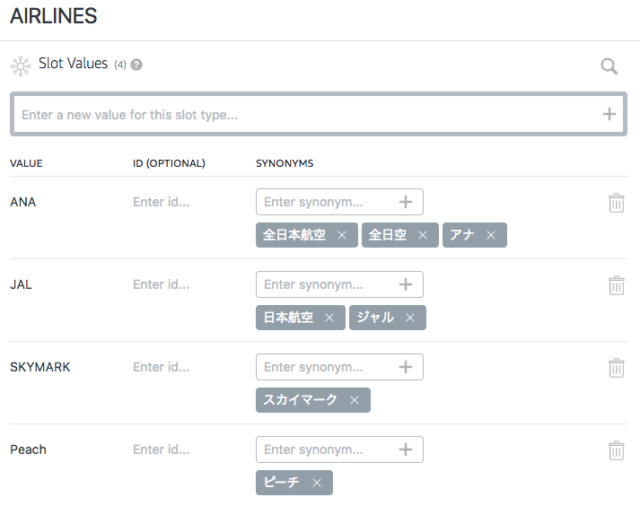The height and width of the screenshot is (532, 640).
Task: Select the ANA value name
Action: pos(23,202)
